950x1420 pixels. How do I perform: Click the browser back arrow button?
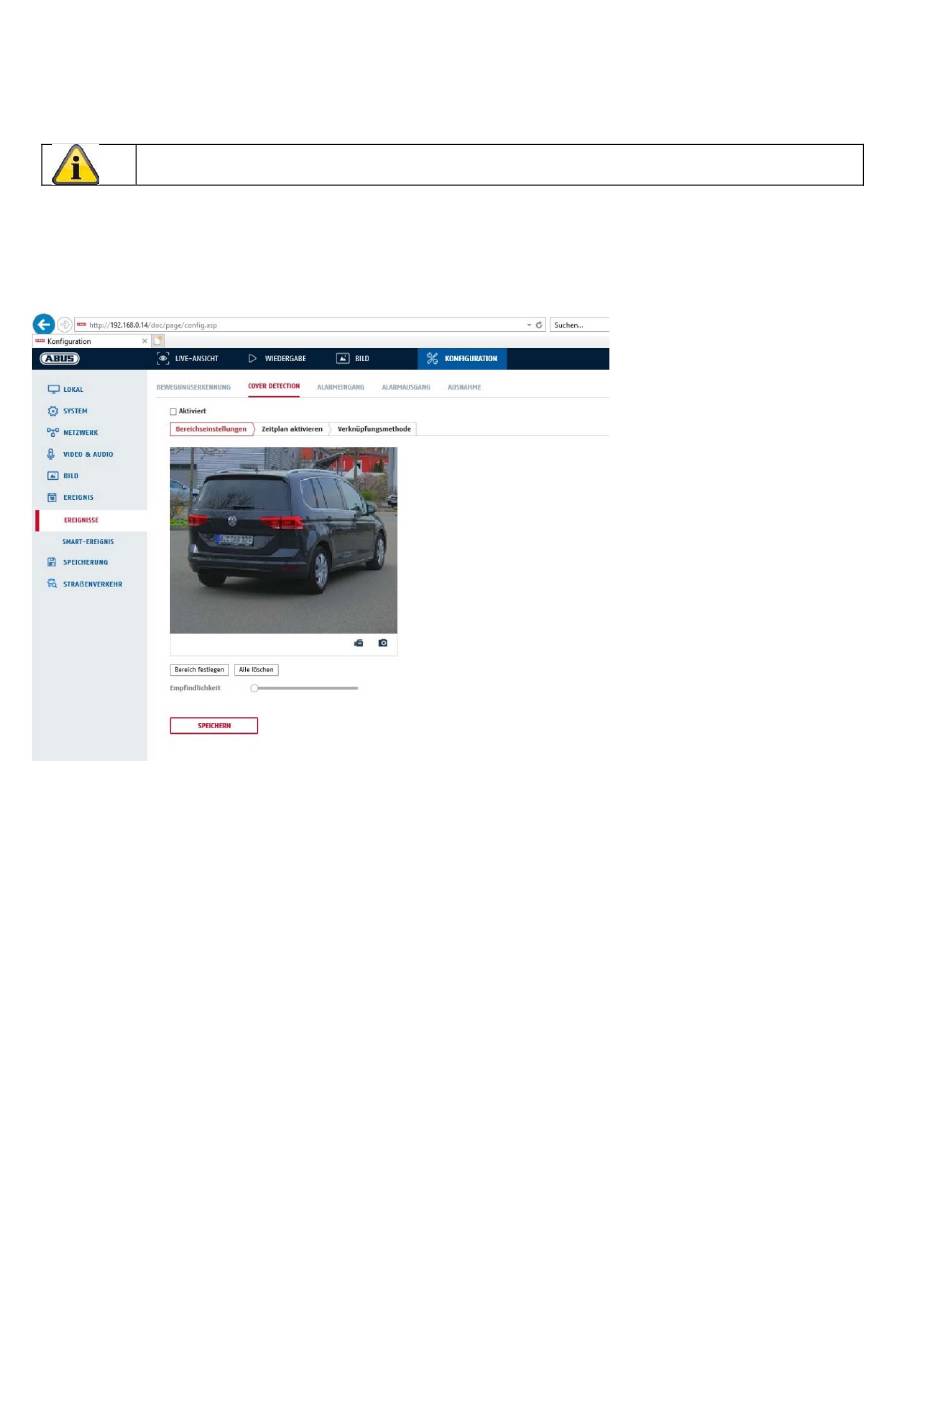[x=43, y=325]
